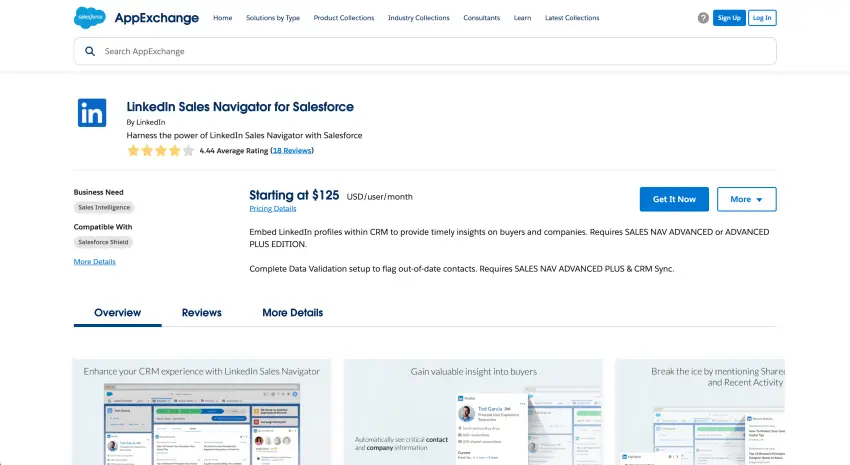Go to Consultants page

pyautogui.click(x=481, y=18)
